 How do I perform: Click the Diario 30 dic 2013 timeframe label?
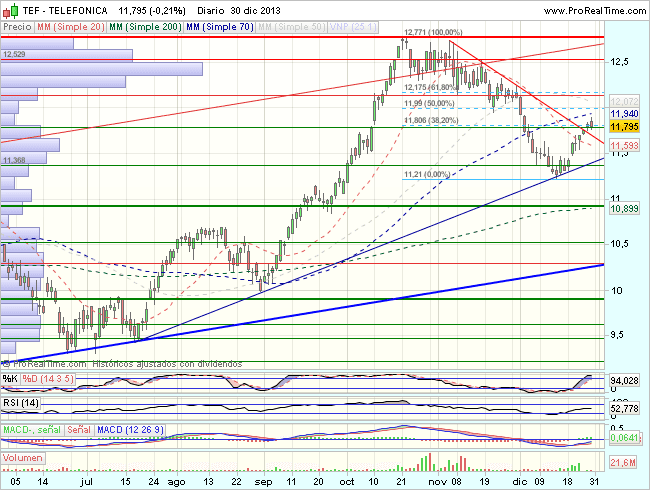[239, 10]
